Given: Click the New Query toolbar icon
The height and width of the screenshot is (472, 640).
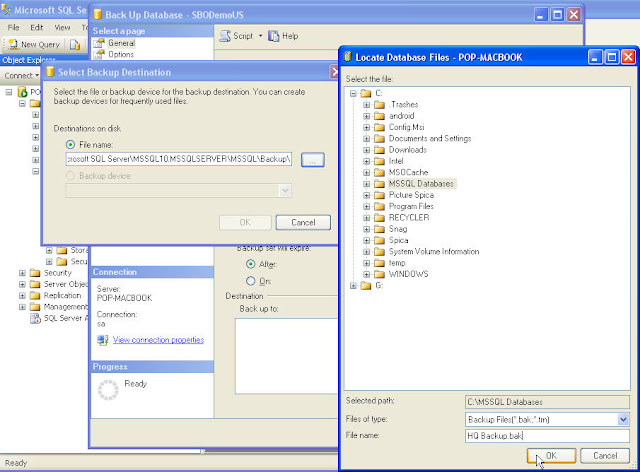Looking at the screenshot, I should click(x=13, y=44).
